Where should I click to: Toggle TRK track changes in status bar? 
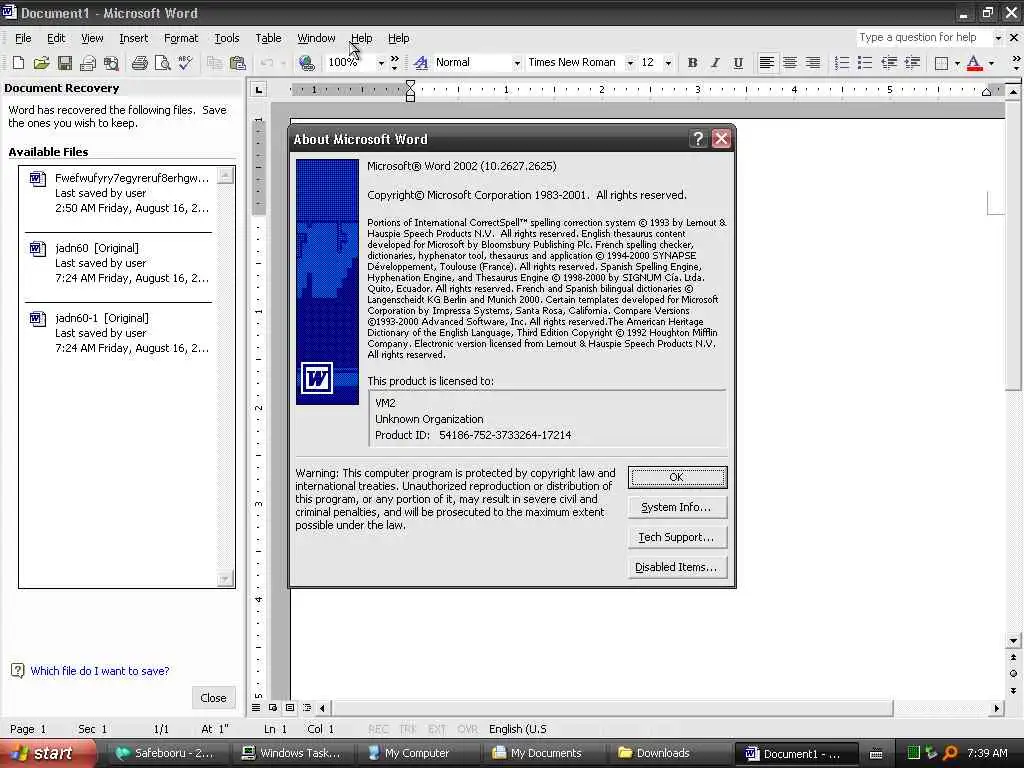coord(408,729)
